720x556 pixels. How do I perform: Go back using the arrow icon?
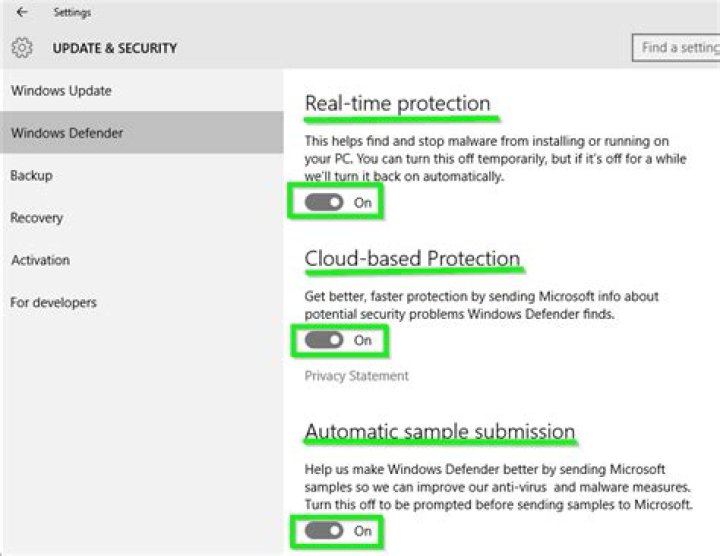click(x=22, y=12)
